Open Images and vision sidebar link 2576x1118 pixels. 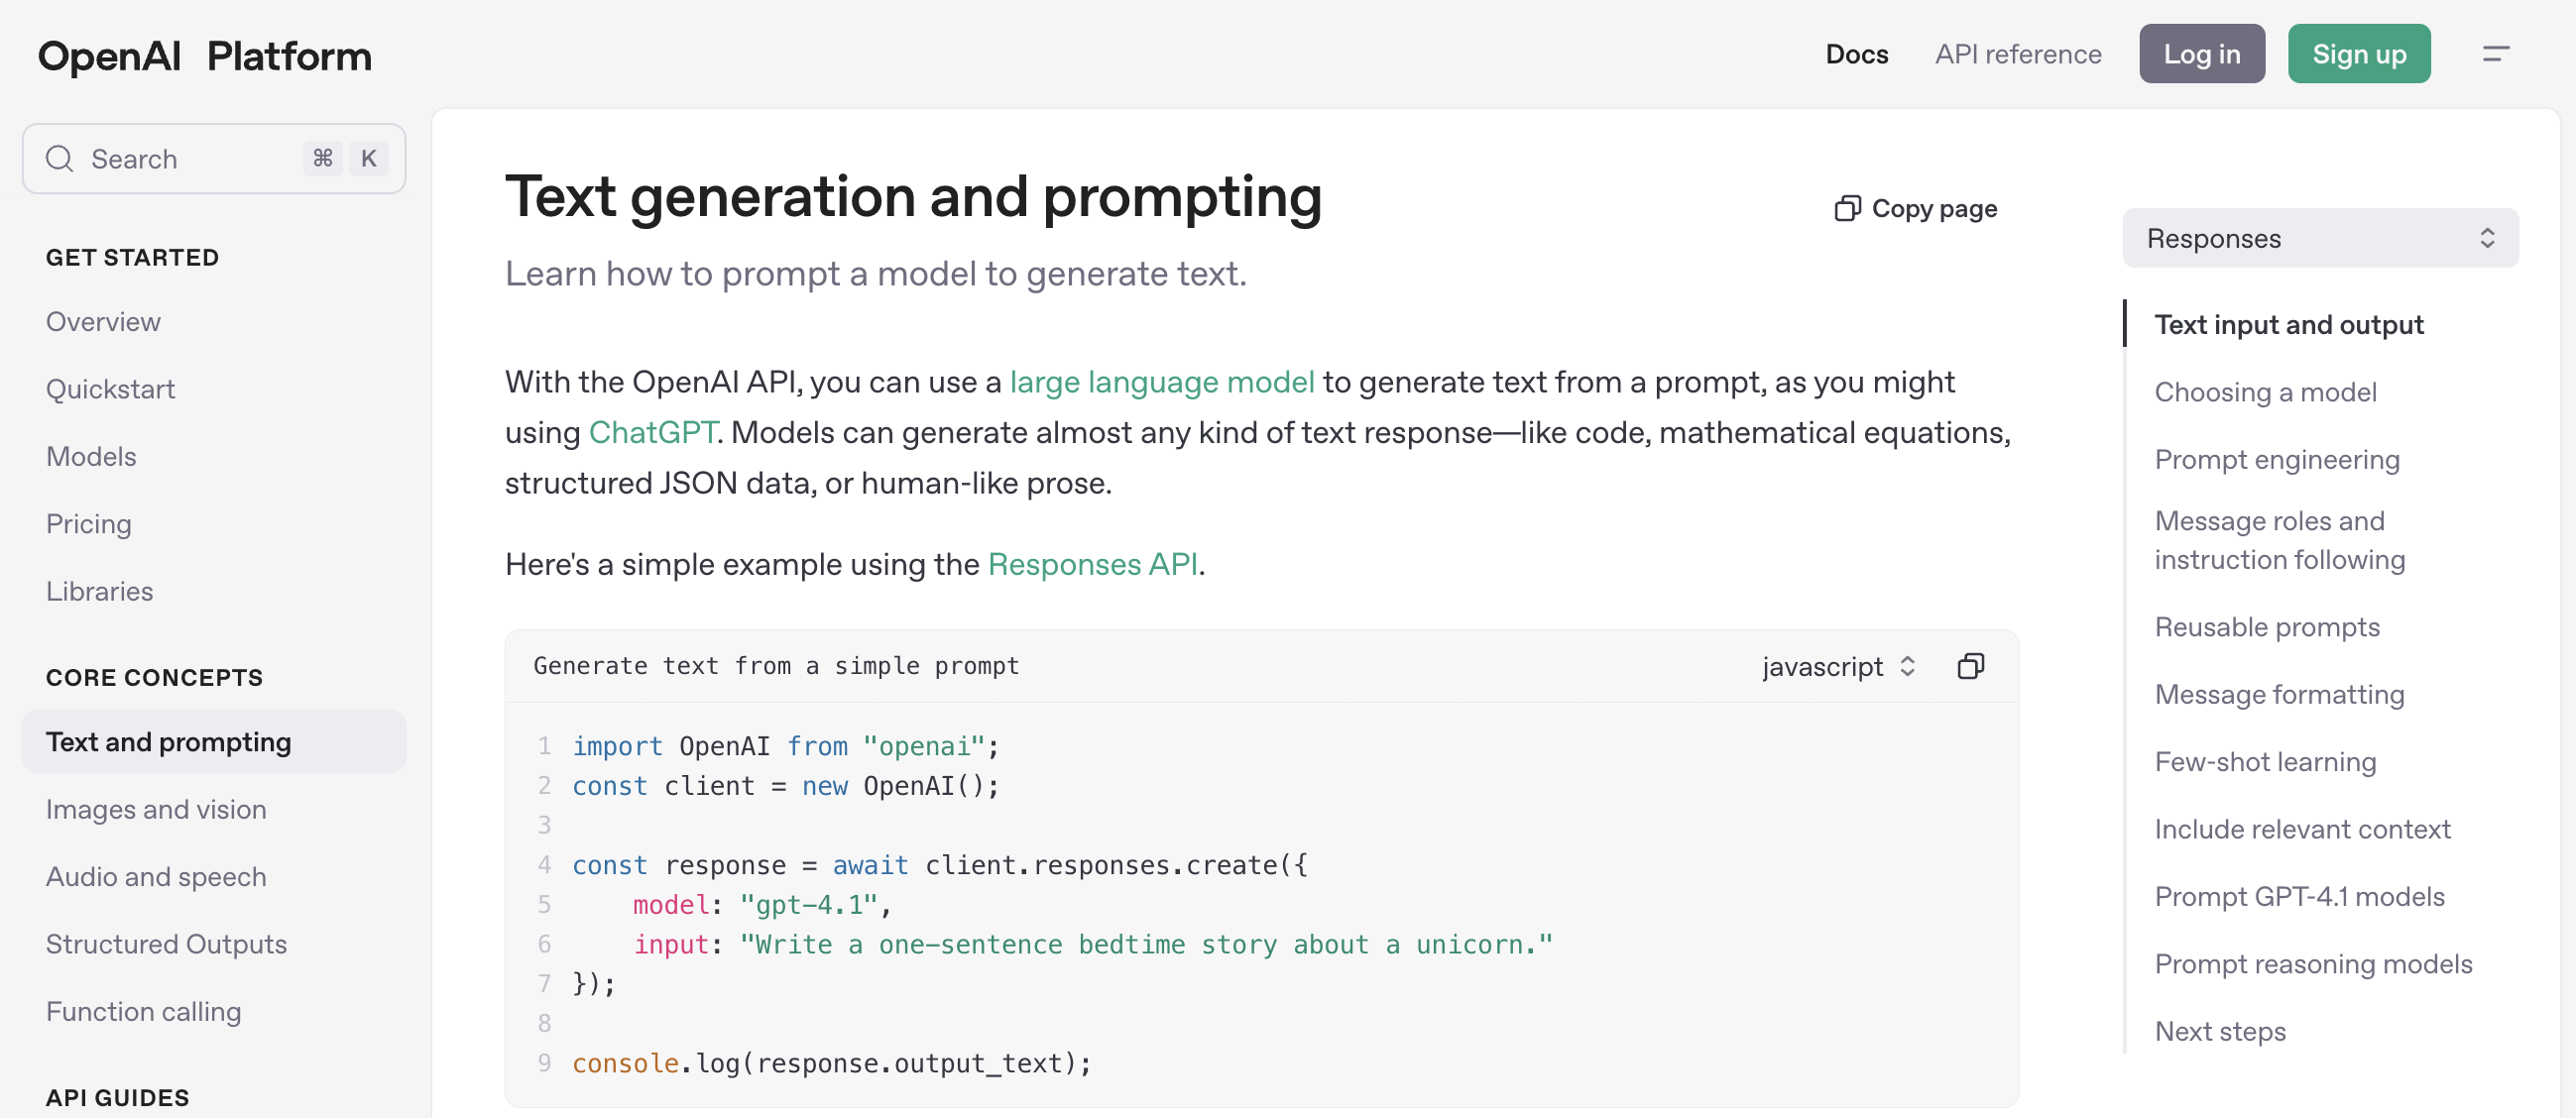coord(156,809)
